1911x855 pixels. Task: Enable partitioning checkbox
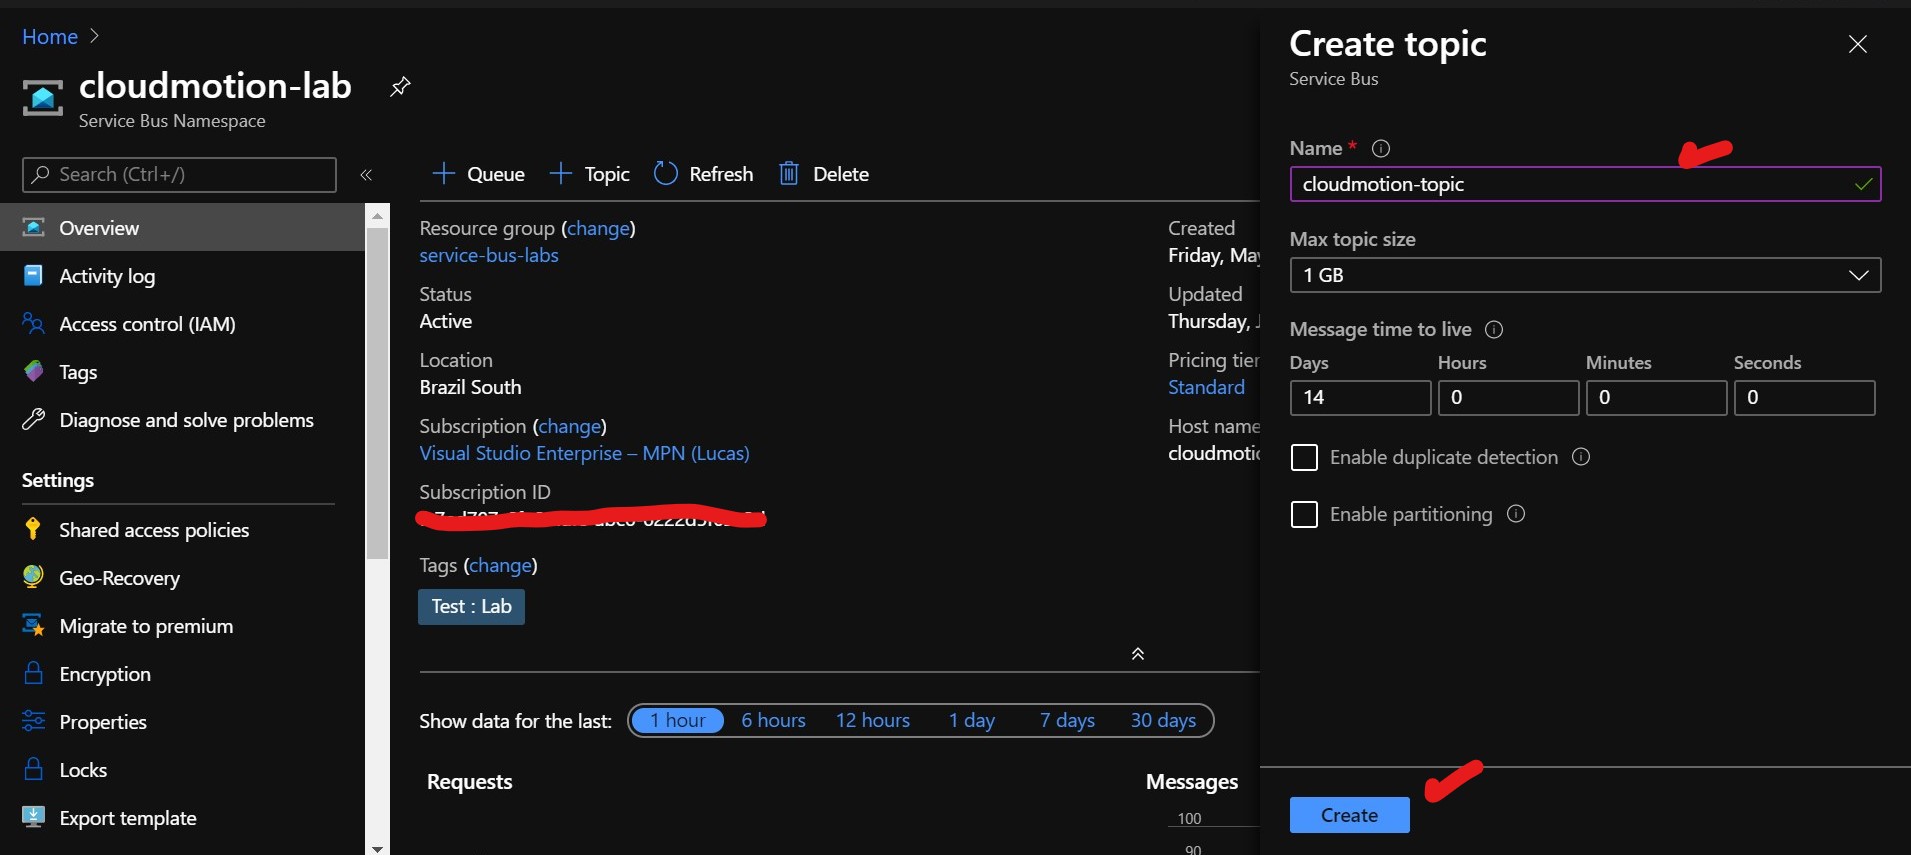tap(1304, 515)
